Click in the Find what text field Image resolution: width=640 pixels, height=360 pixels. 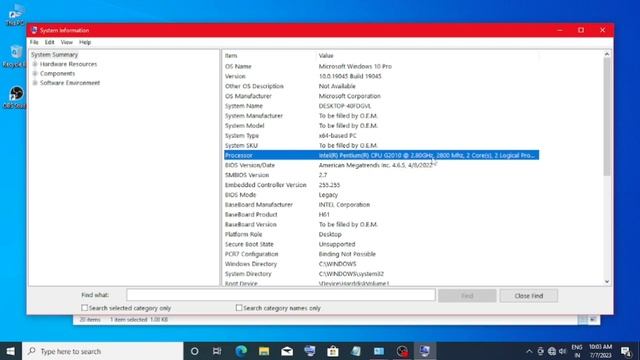(281, 295)
